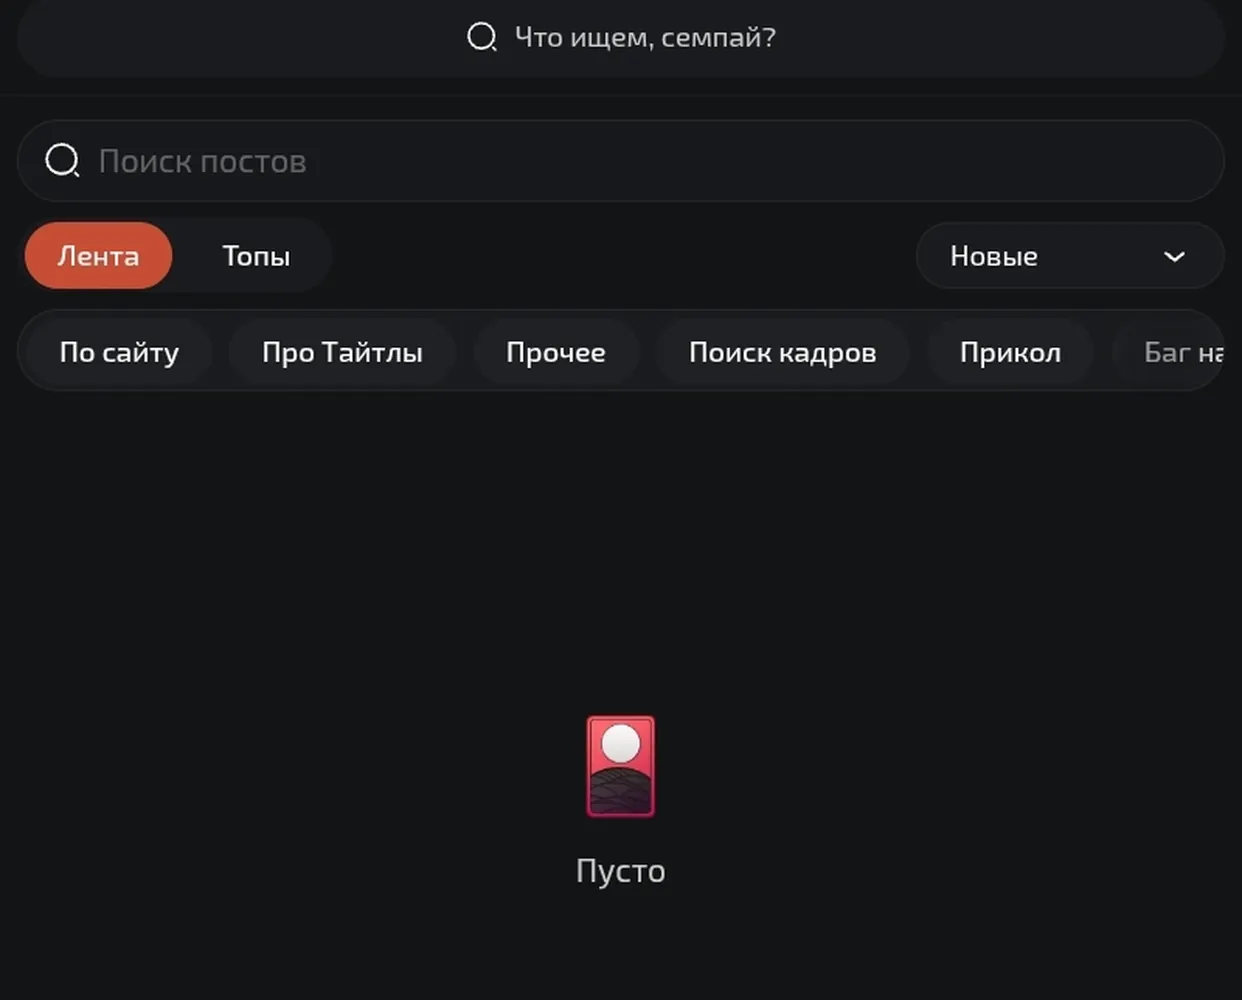The image size is (1242, 1000).
Task: Expand the chevron arrow next to 'Новые'
Action: point(1174,257)
